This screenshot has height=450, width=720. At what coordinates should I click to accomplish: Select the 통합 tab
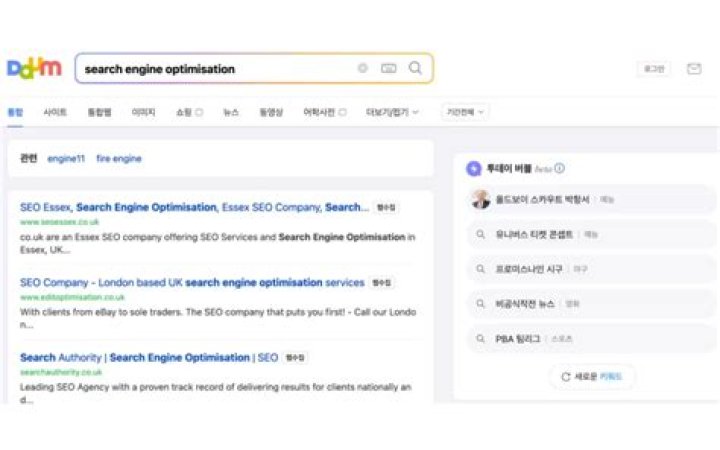[x=15, y=112]
